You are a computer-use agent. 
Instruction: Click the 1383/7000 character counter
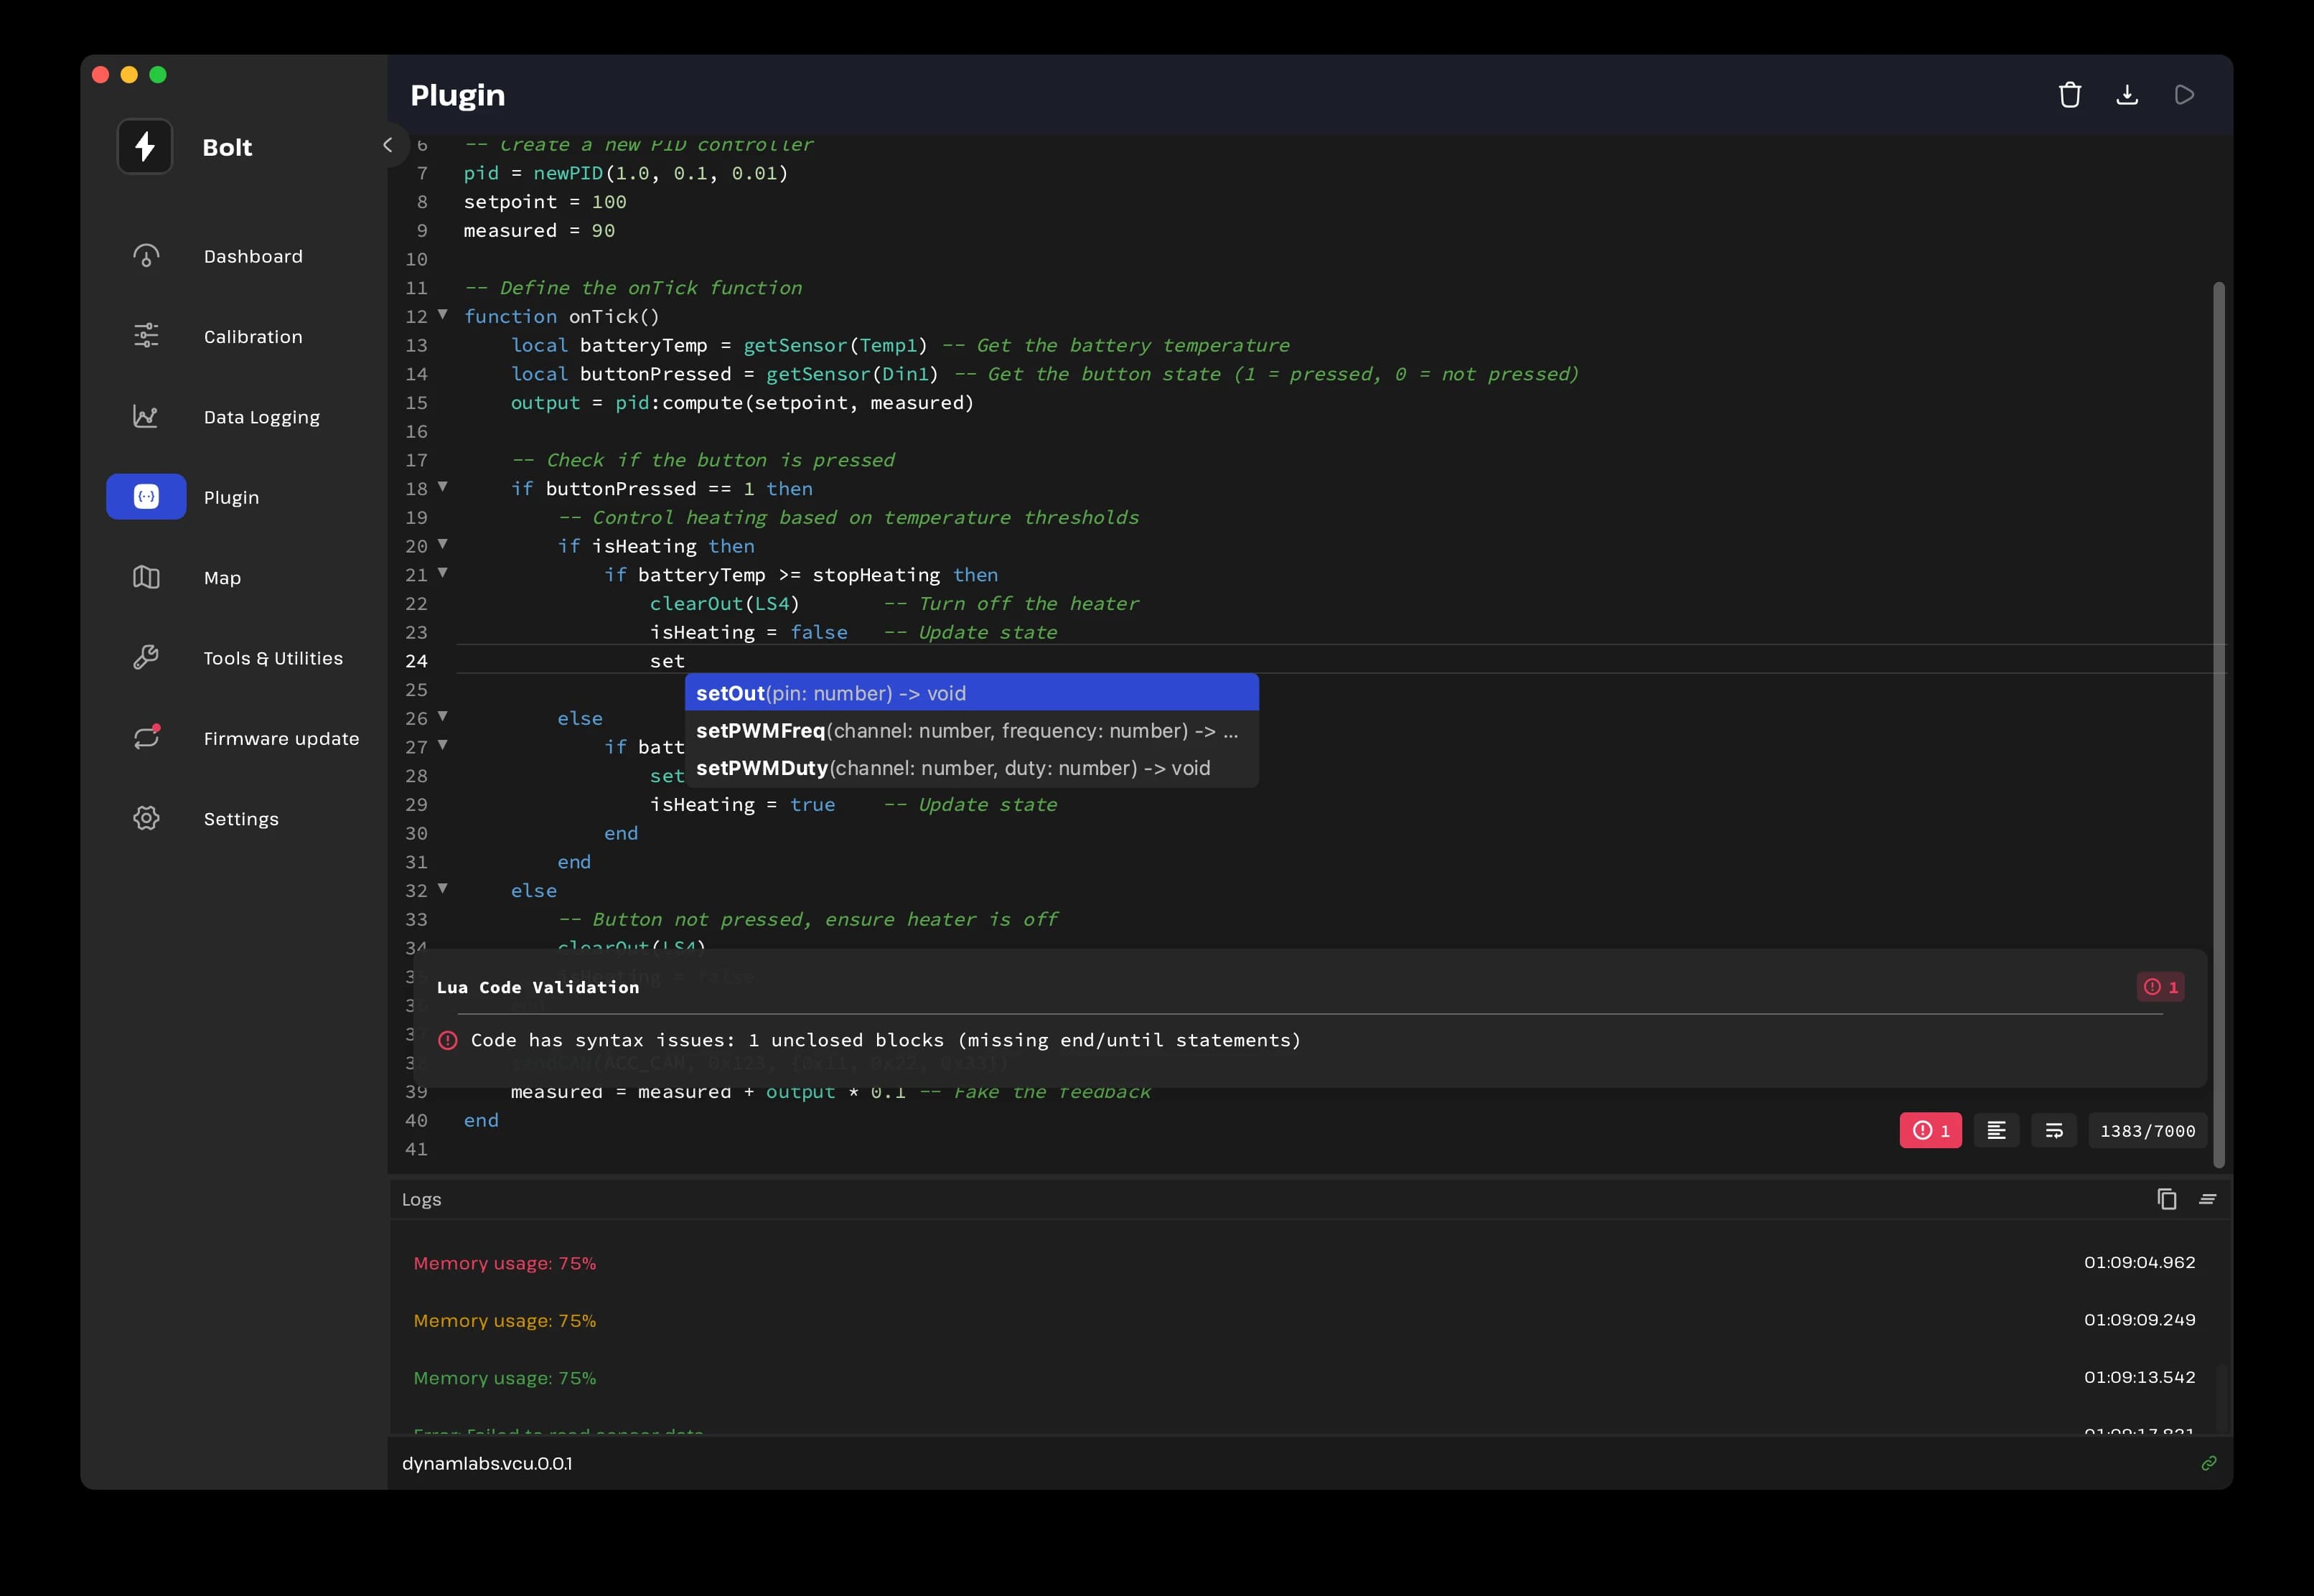pyautogui.click(x=2147, y=1130)
